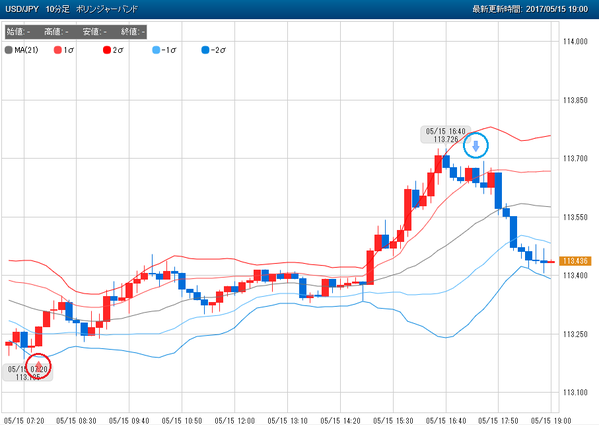
Task: Click the red up-arrow buy signal marker
Action: (x=39, y=366)
